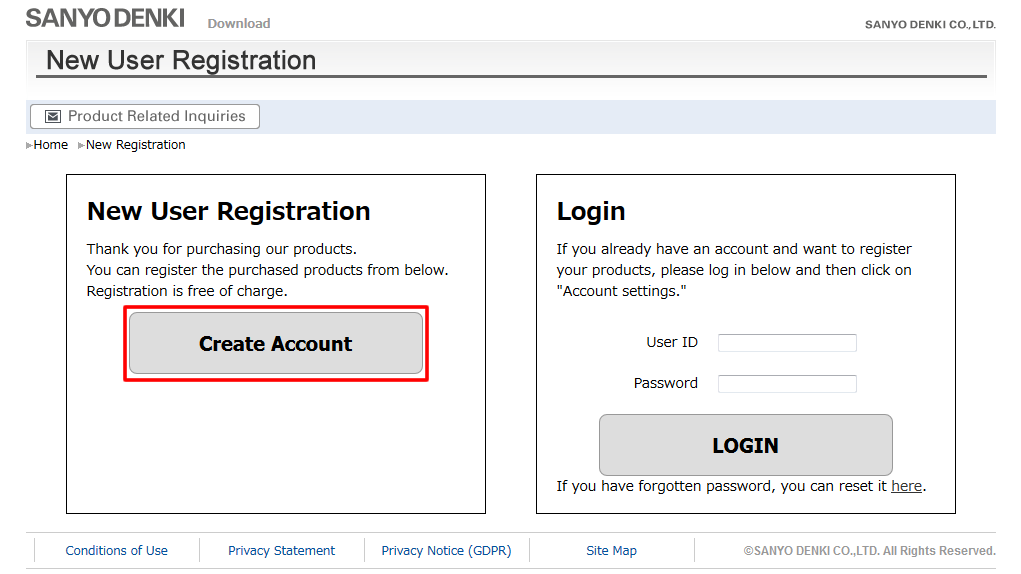The height and width of the screenshot is (574, 1021).
Task: Click the 'Login' heading
Action: click(591, 212)
